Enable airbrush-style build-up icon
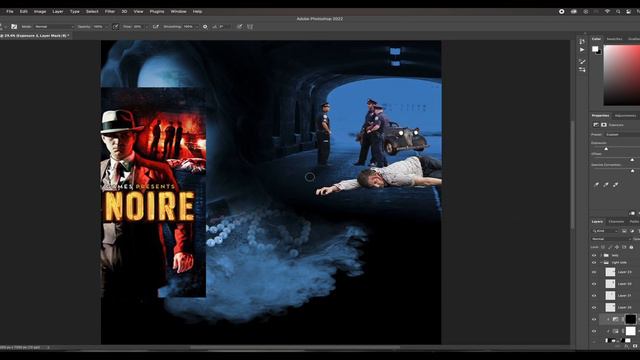This screenshot has width=640, height=360. tap(156, 27)
